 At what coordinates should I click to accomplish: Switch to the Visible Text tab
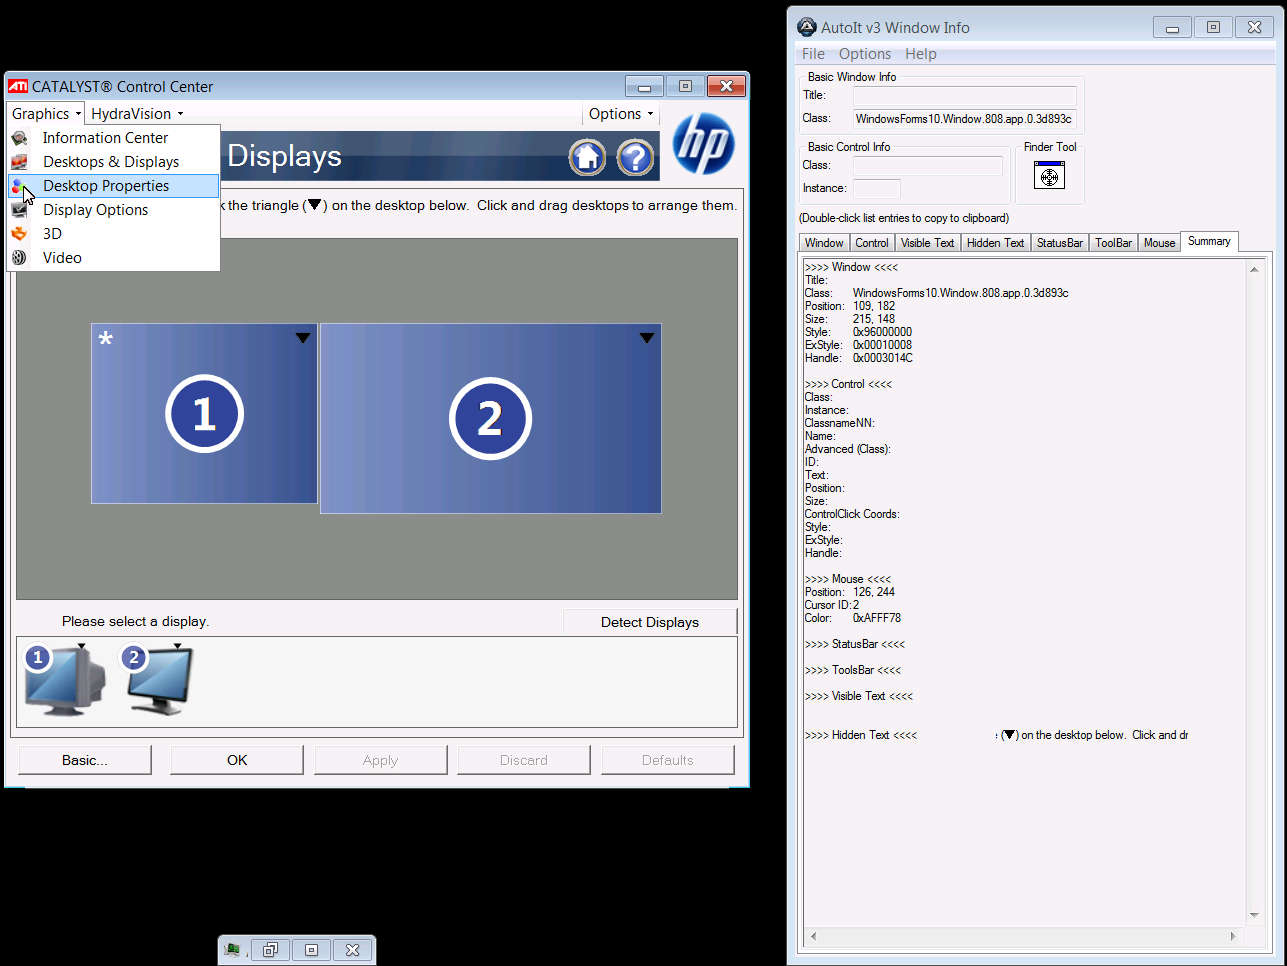point(927,243)
